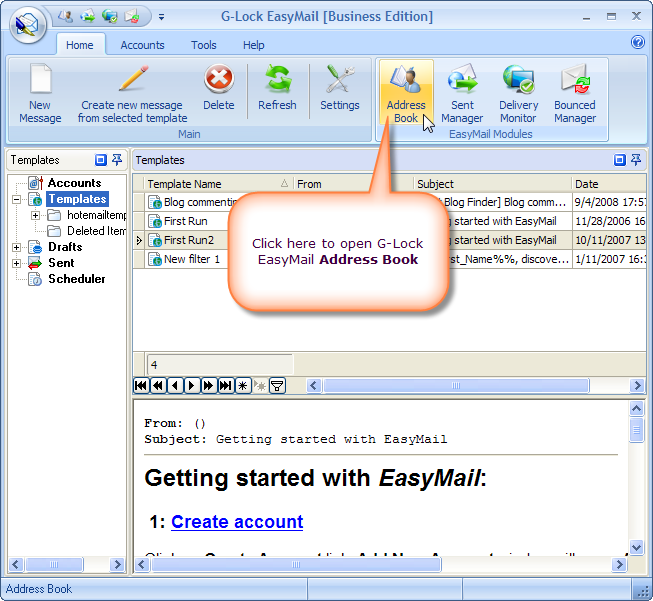This screenshot has height=601, width=653.
Task: Go to first record in navigator
Action: 141,386
